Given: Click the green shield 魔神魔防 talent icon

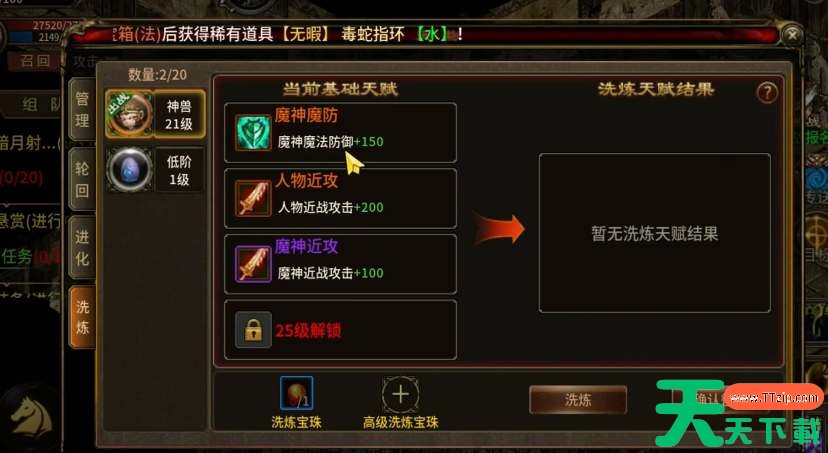Looking at the screenshot, I should (x=253, y=133).
